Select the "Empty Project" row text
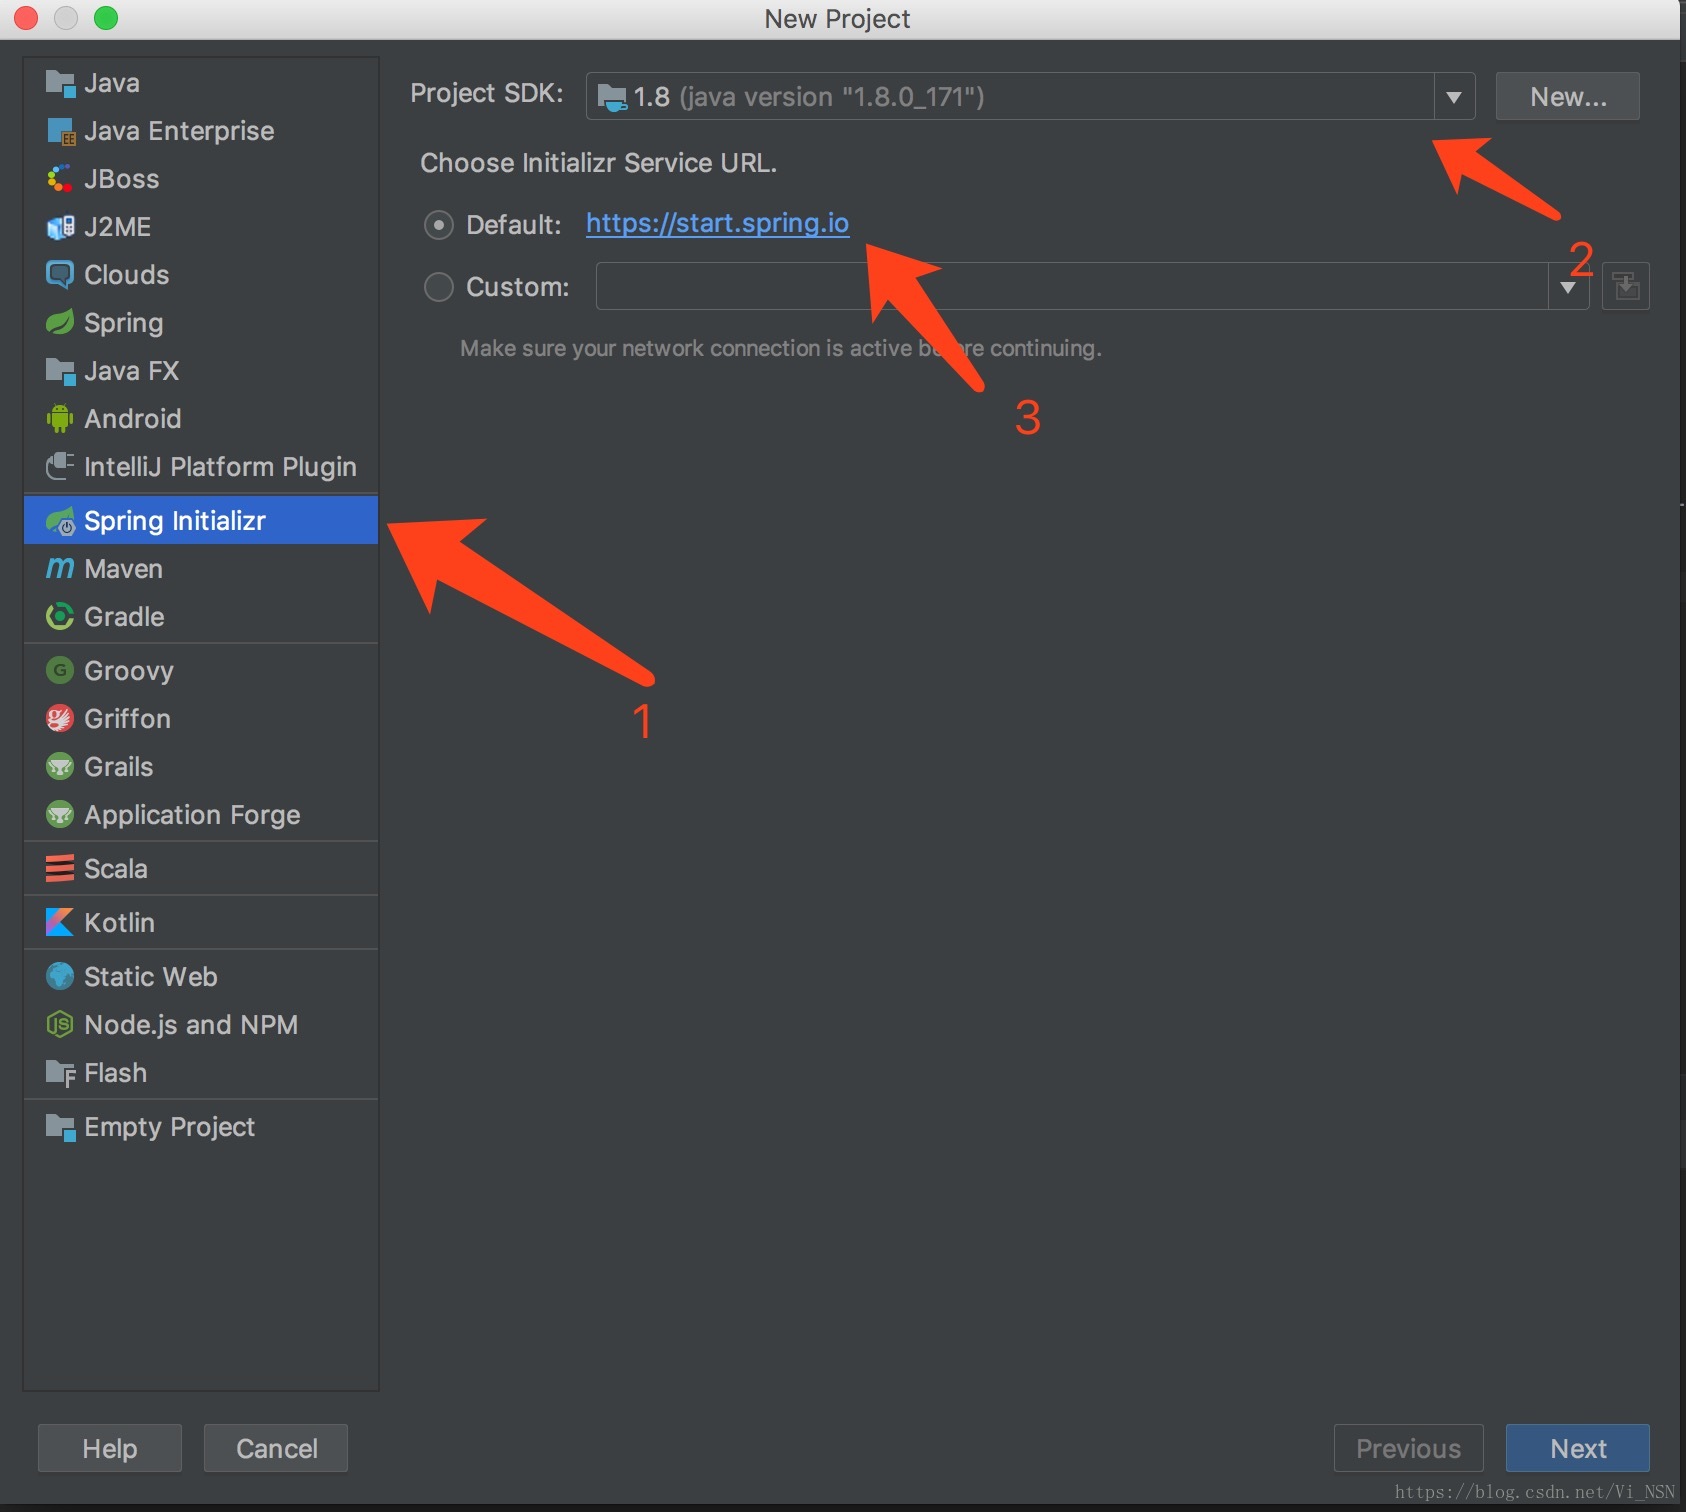The width and height of the screenshot is (1686, 1512). pos(169,1127)
